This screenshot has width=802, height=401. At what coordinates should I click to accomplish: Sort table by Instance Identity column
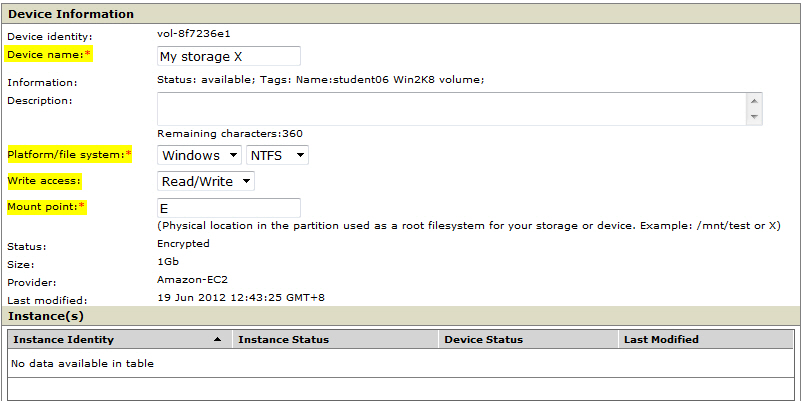coord(63,340)
